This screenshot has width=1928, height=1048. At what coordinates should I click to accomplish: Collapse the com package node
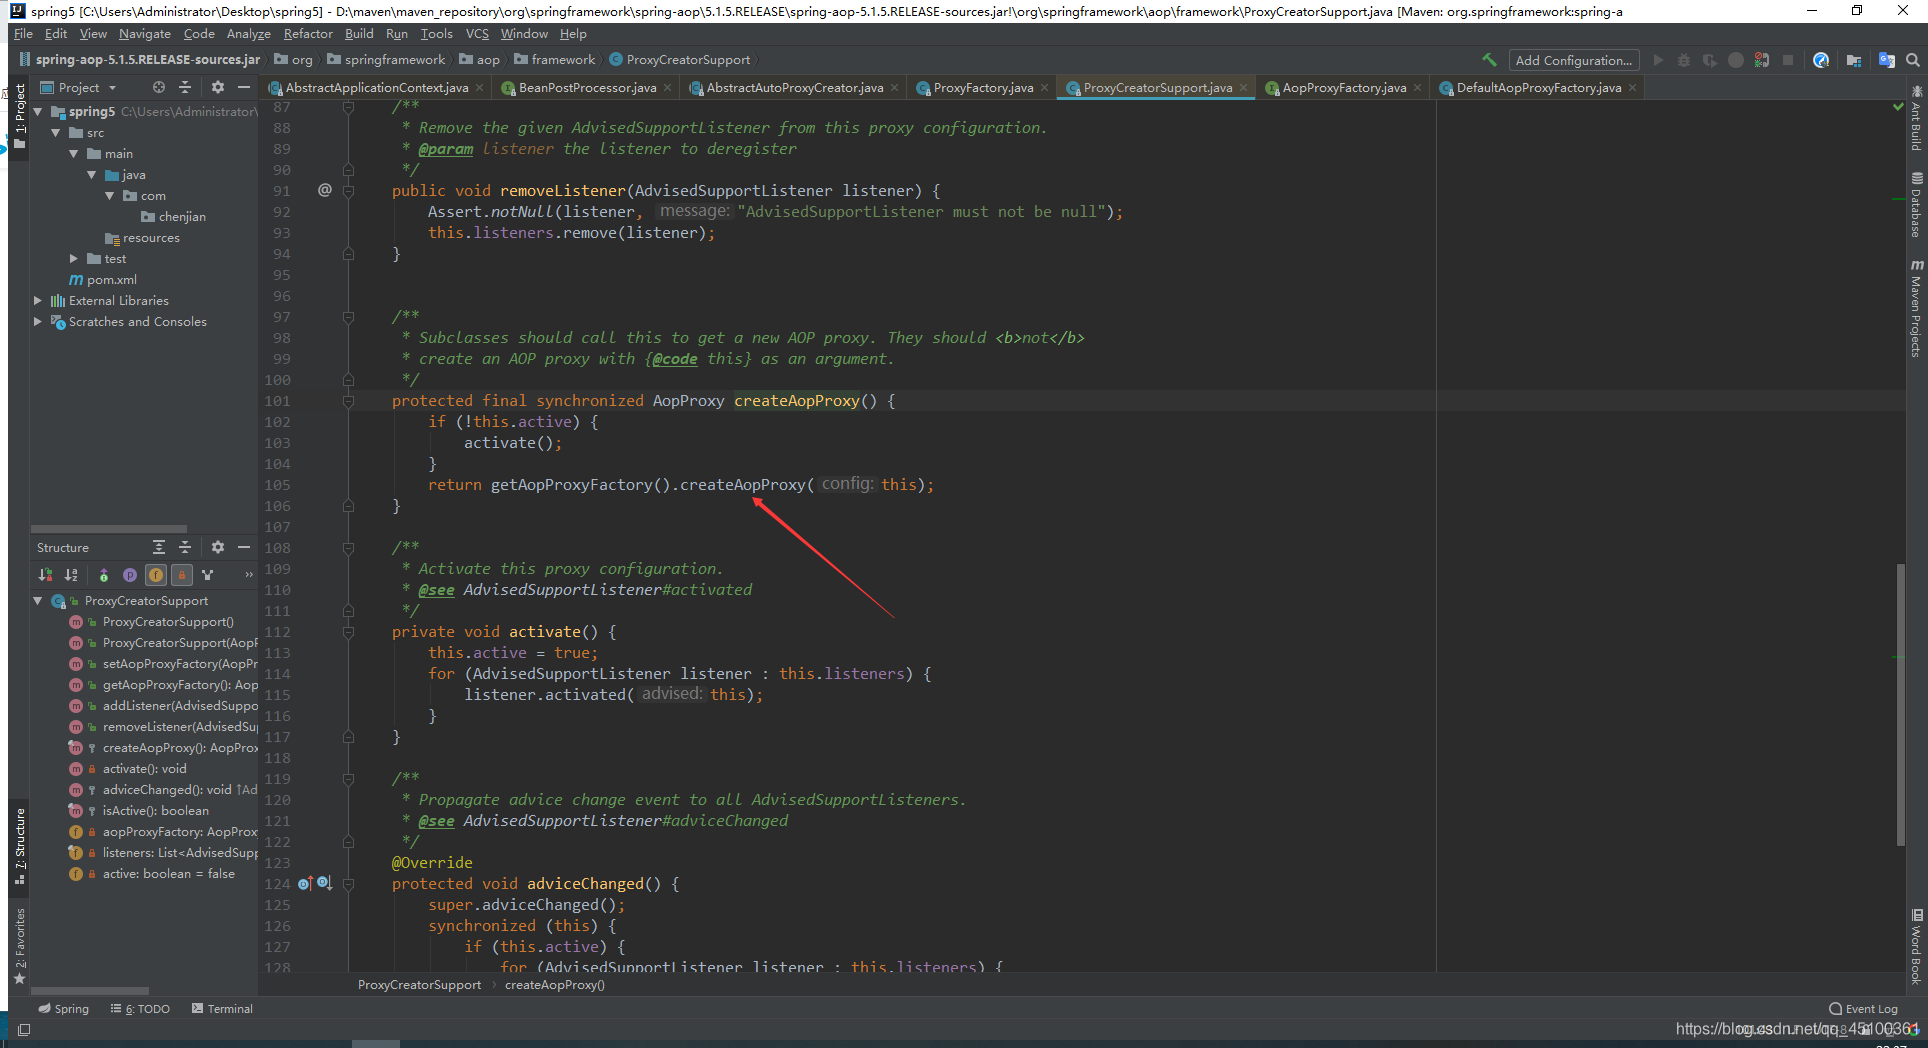pyautogui.click(x=110, y=196)
